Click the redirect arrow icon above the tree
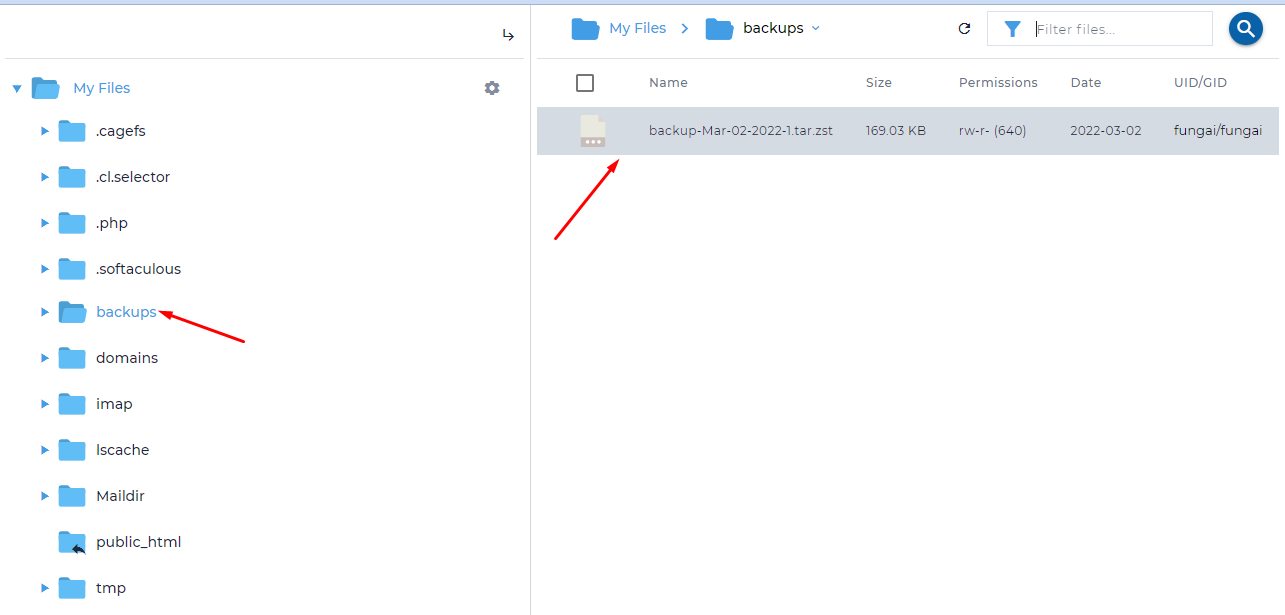Image resolution: width=1285 pixels, height=615 pixels. click(508, 34)
